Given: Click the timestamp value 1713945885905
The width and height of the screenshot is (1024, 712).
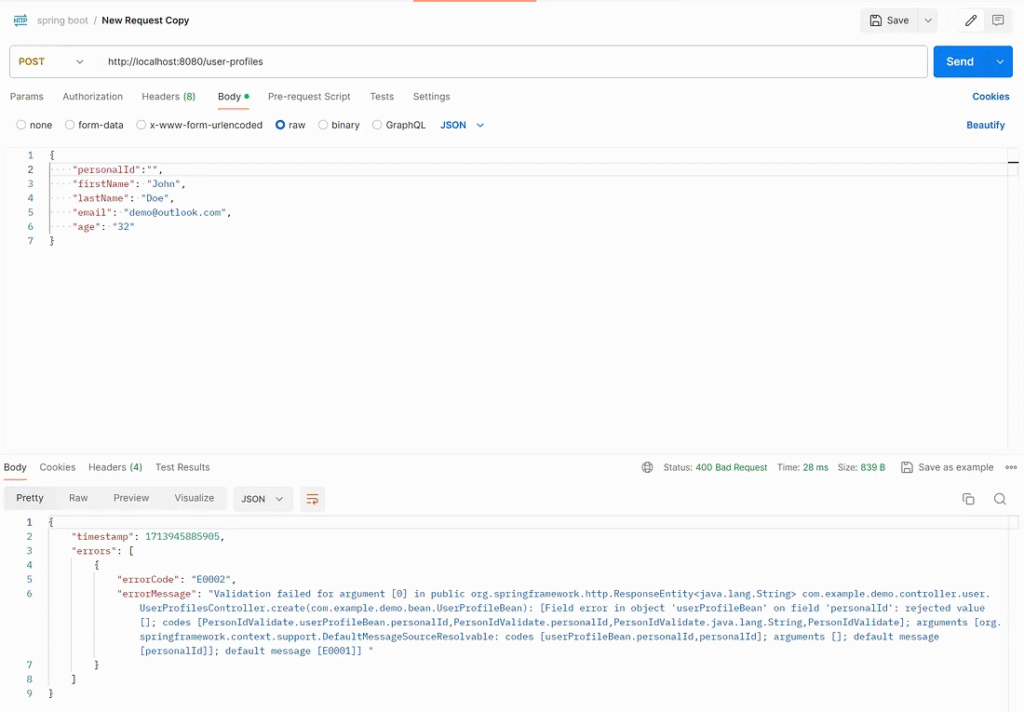Looking at the screenshot, I should (x=182, y=536).
